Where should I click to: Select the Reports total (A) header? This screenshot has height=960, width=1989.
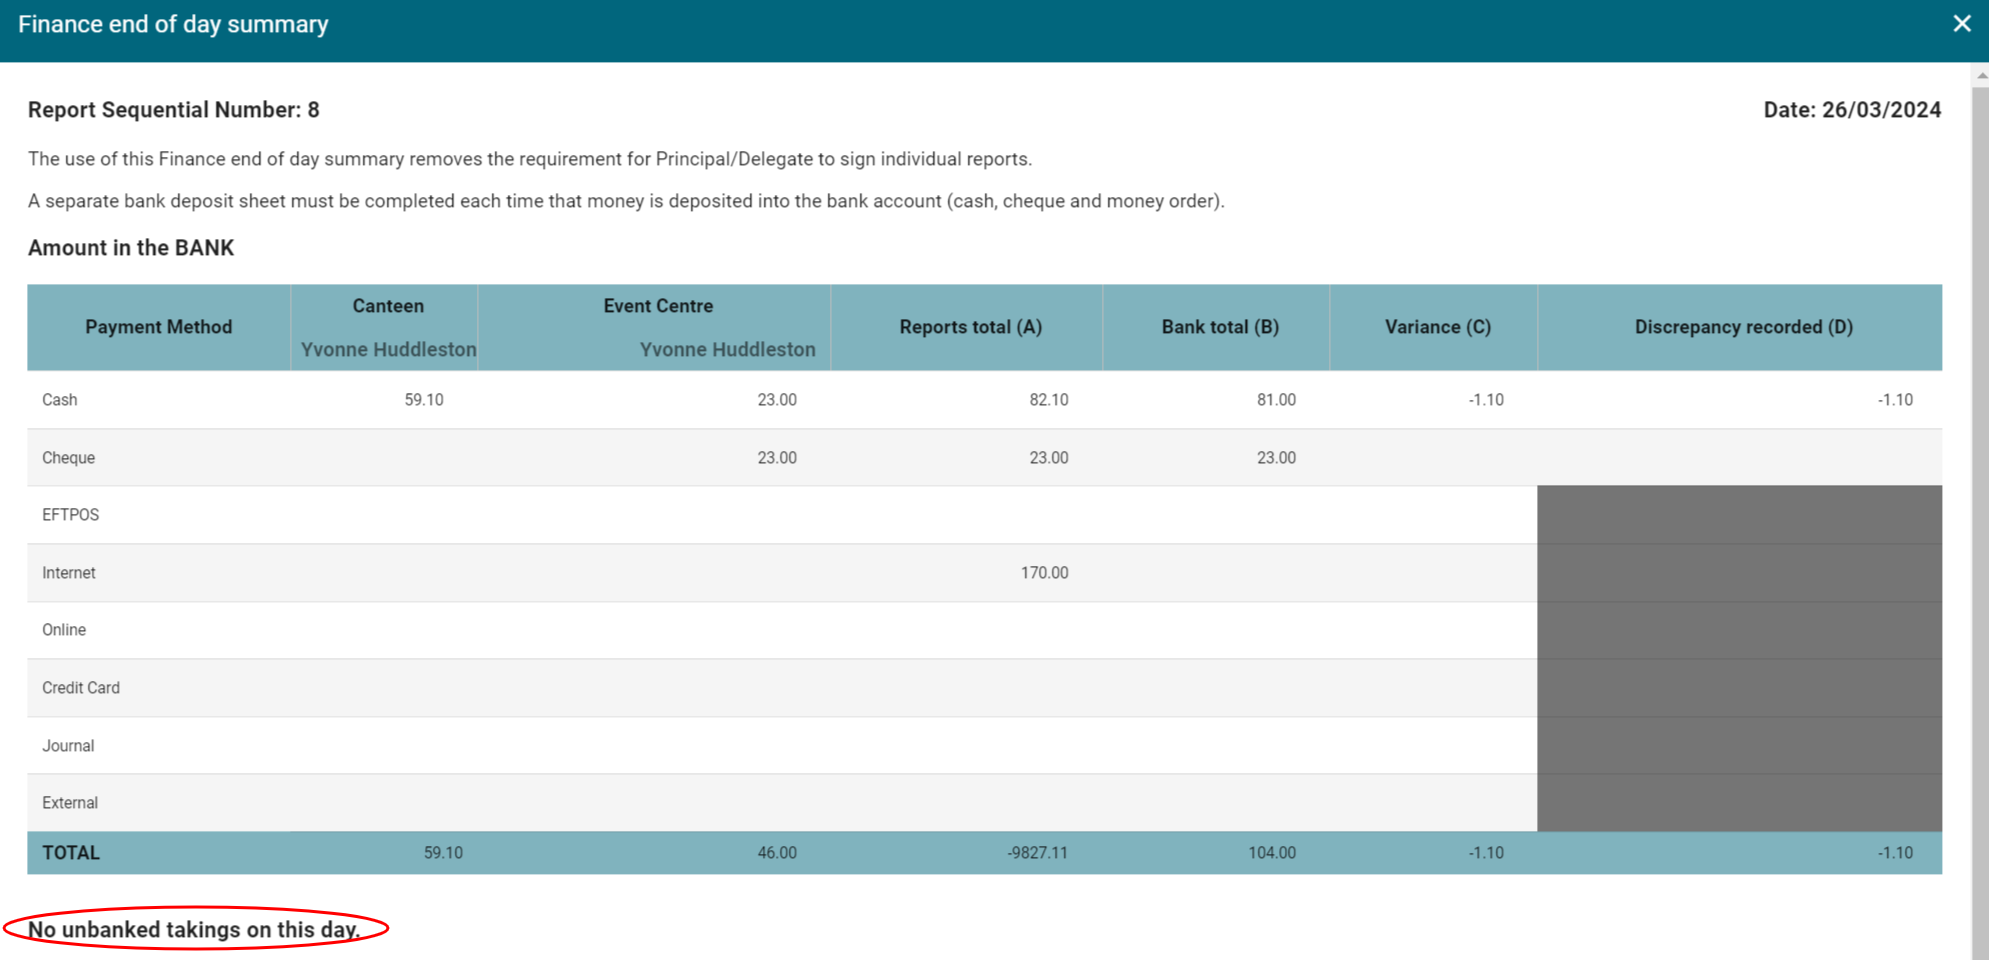[x=970, y=327]
